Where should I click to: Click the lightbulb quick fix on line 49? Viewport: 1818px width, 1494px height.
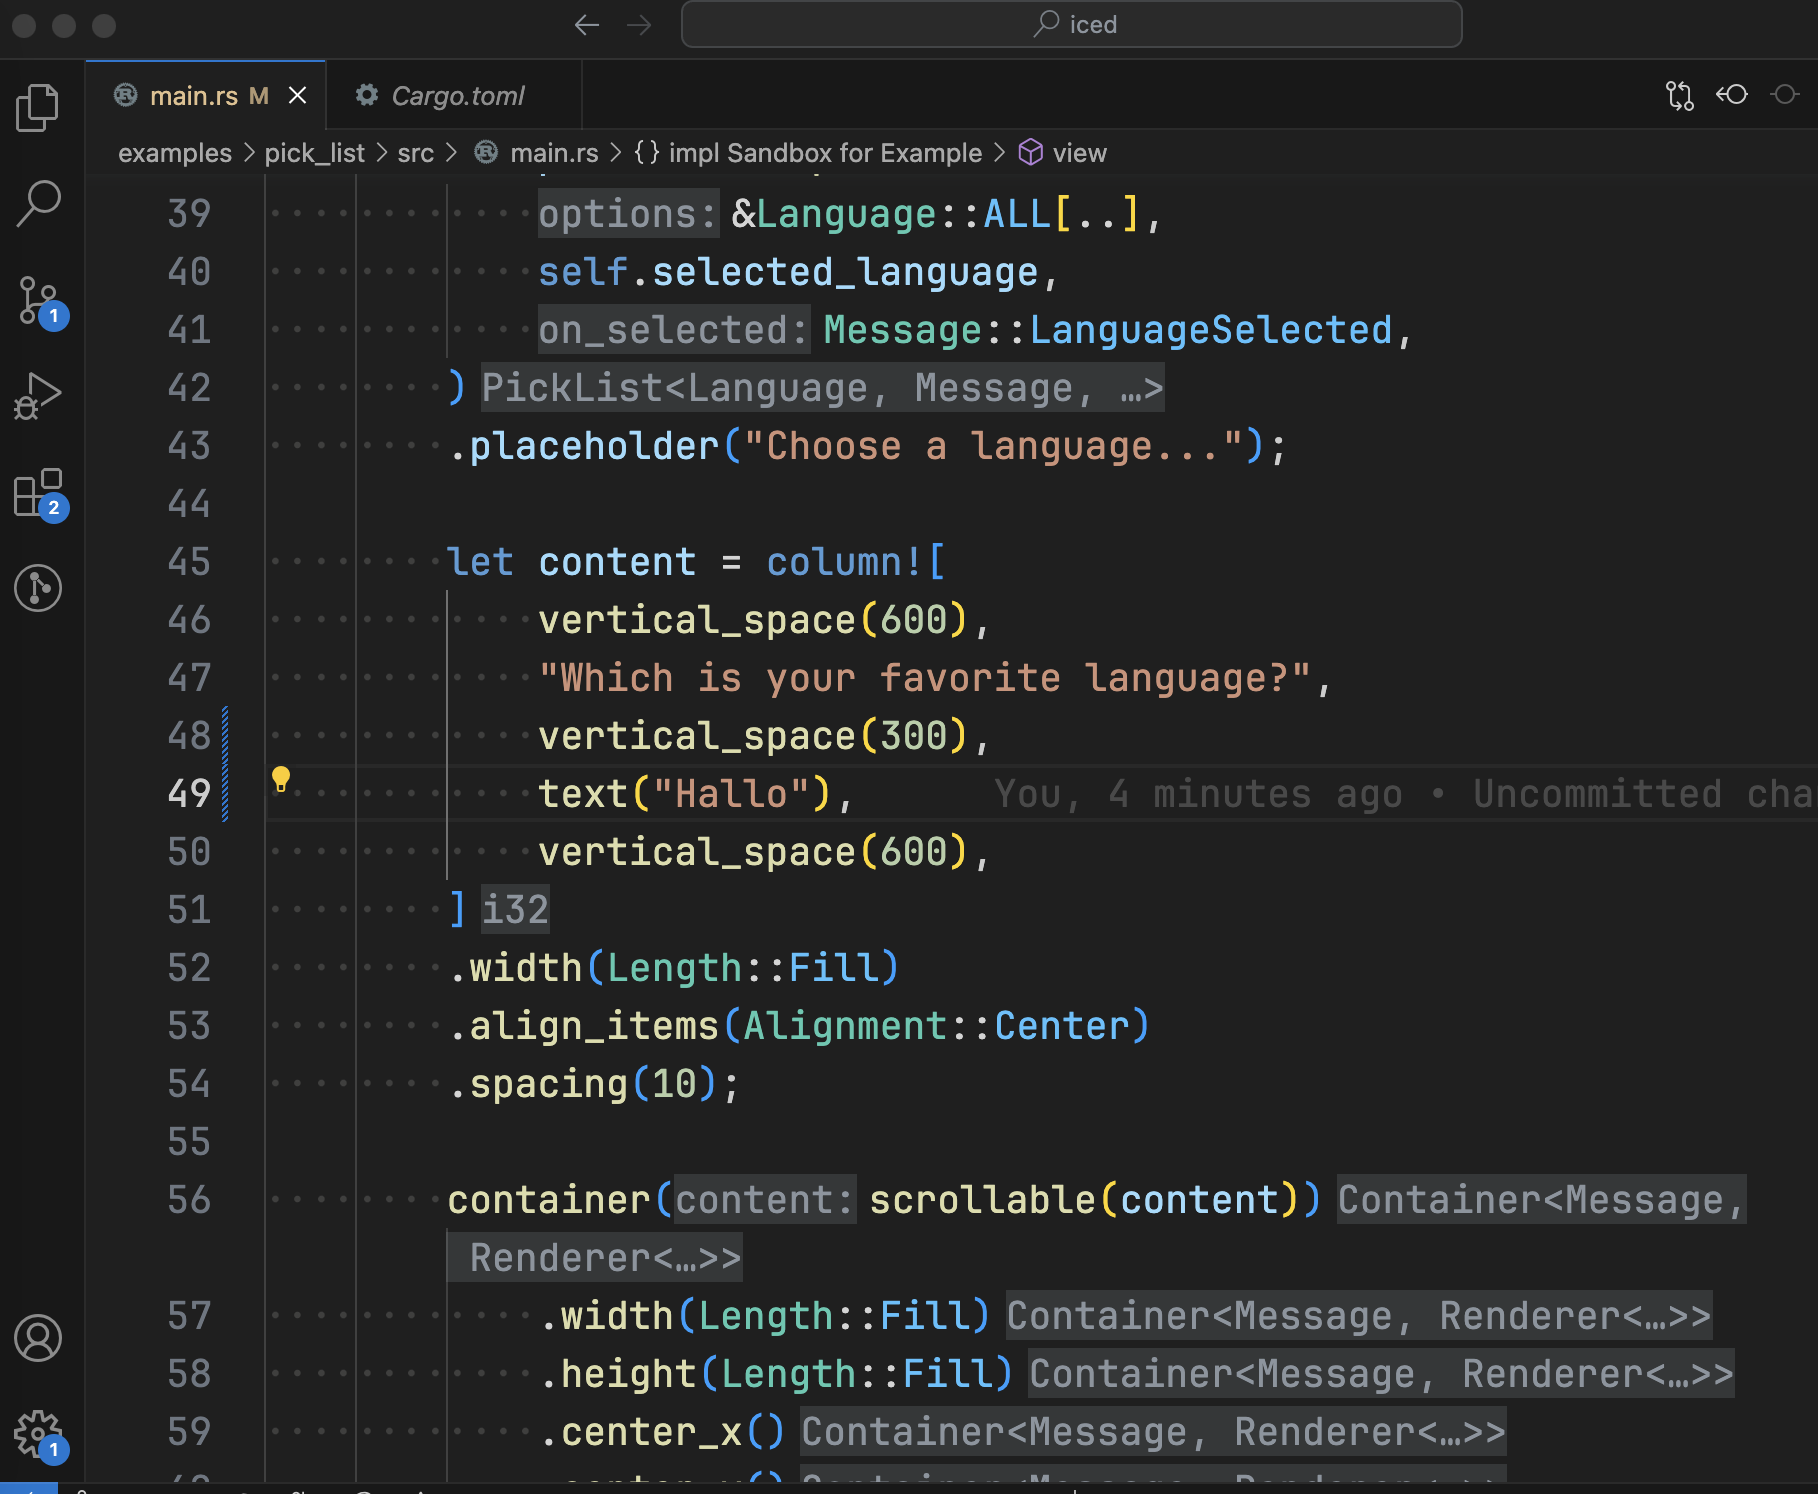click(281, 777)
